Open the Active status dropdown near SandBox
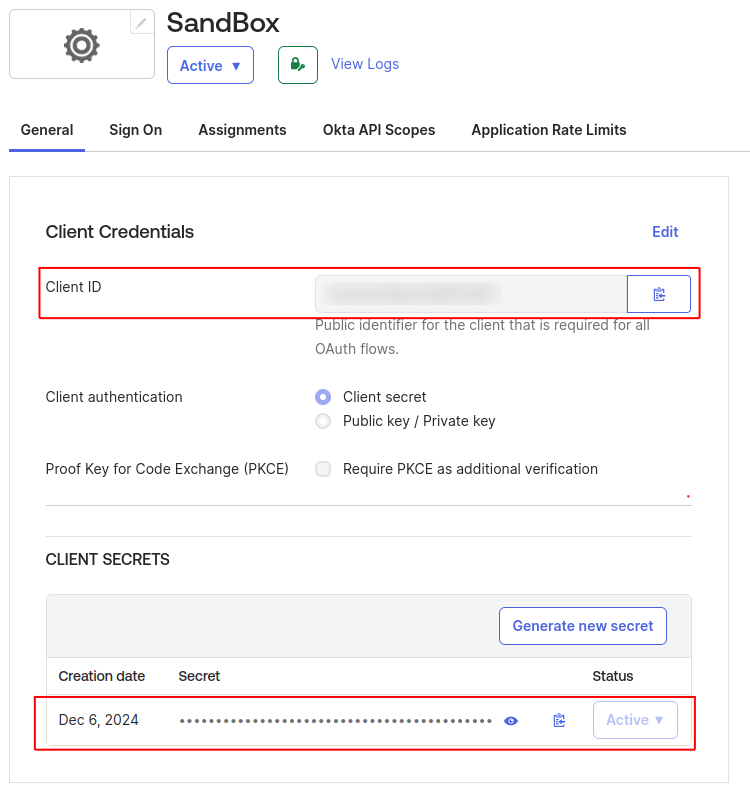 coord(210,65)
